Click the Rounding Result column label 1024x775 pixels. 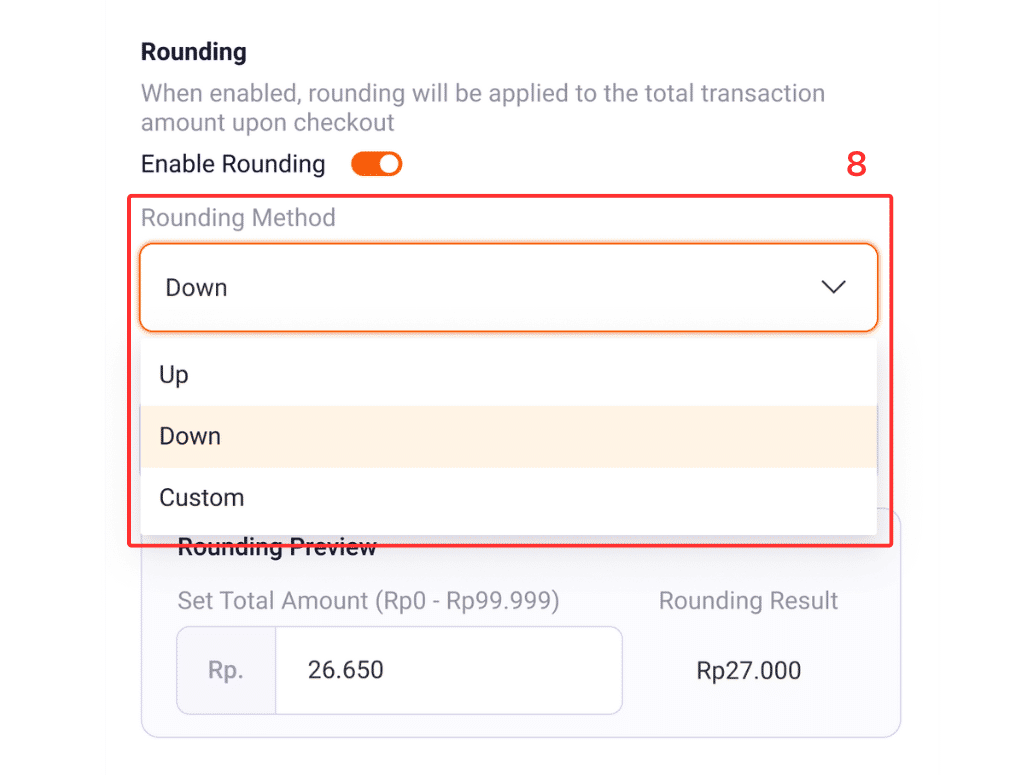pos(748,601)
